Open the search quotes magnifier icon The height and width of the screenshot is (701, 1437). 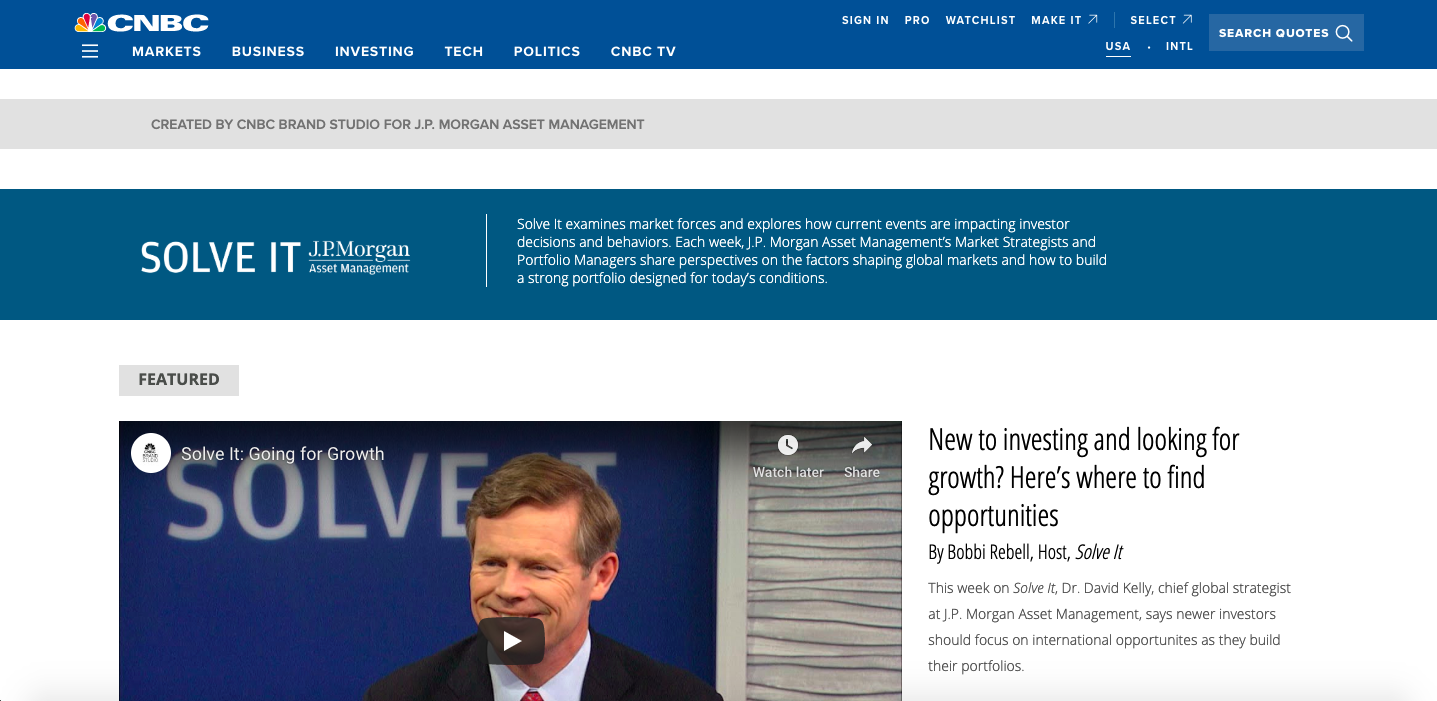click(1344, 31)
